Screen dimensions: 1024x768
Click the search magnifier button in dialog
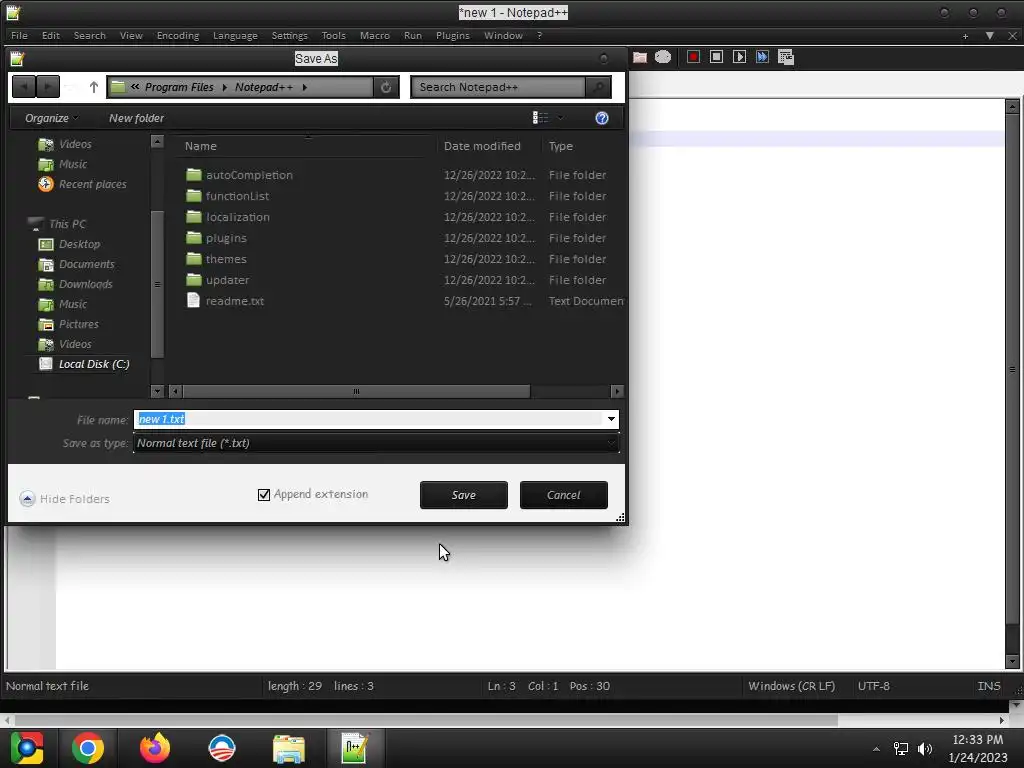(x=598, y=87)
